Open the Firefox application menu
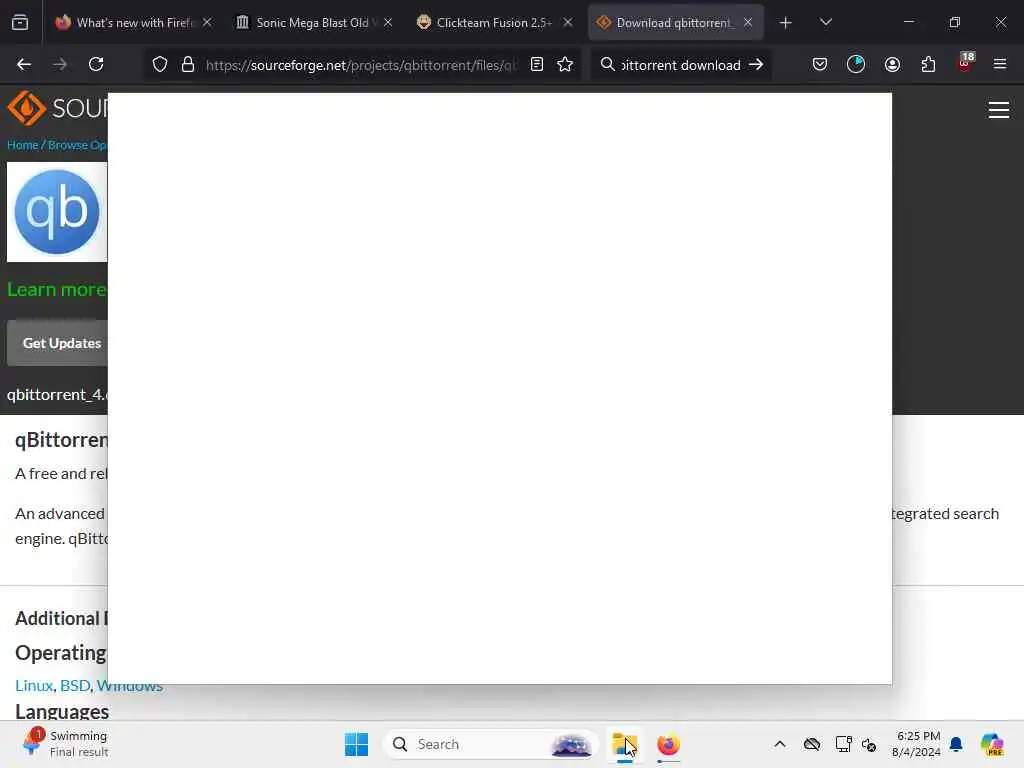Image resolution: width=1024 pixels, height=768 pixels. [x=1000, y=64]
